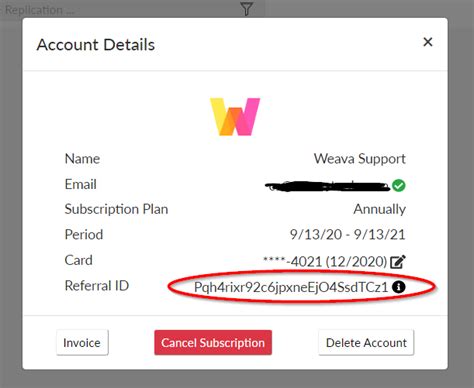The width and height of the screenshot is (474, 388).
Task: Edit the card with the pencil icon
Action: pos(398,262)
